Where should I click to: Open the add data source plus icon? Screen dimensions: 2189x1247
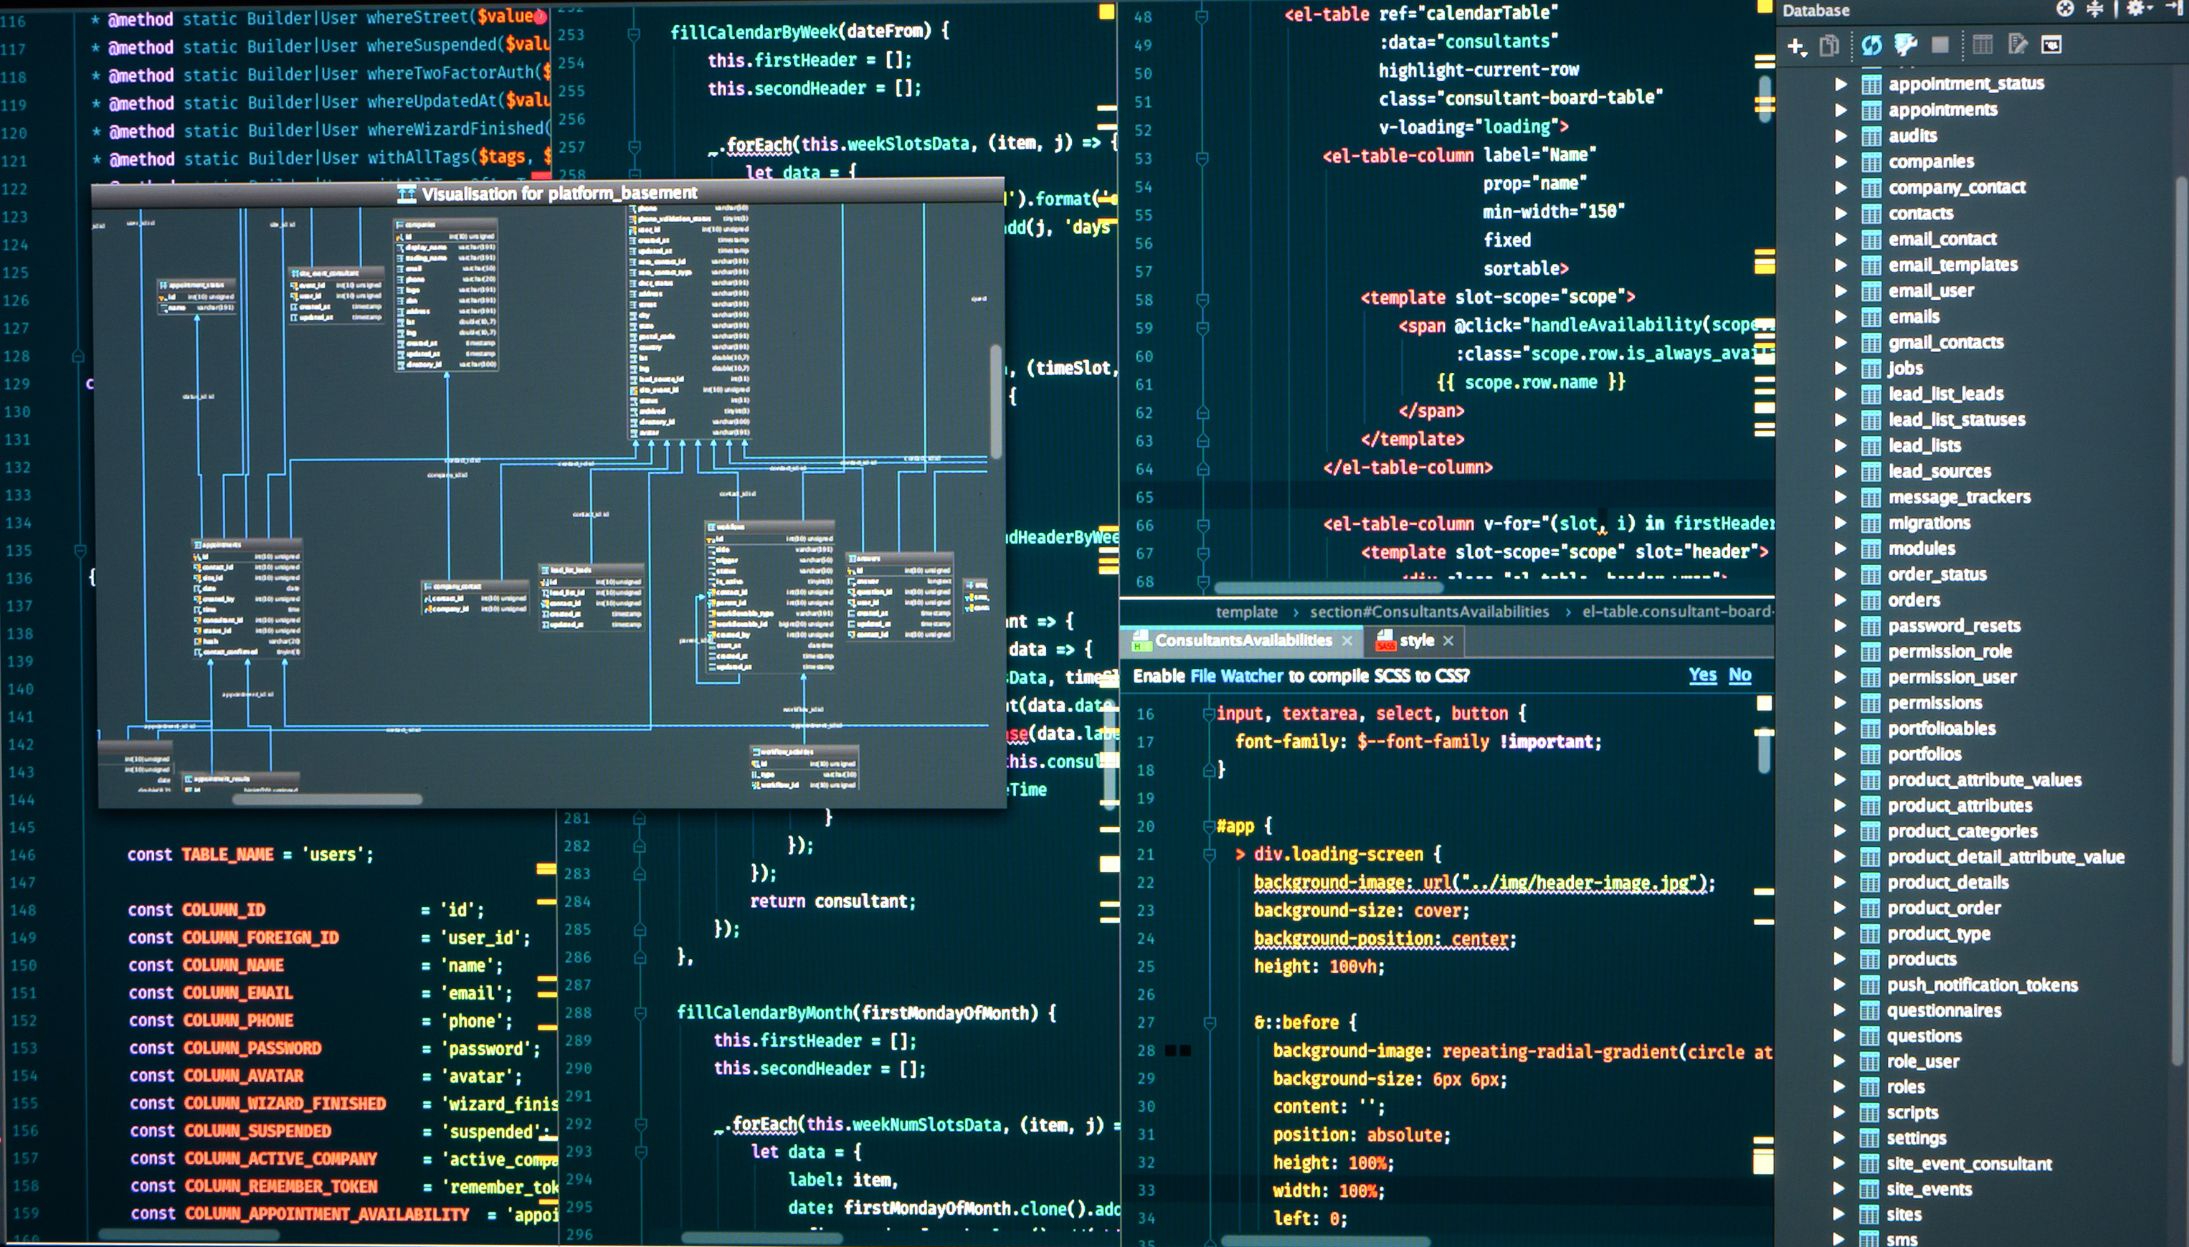click(1795, 44)
